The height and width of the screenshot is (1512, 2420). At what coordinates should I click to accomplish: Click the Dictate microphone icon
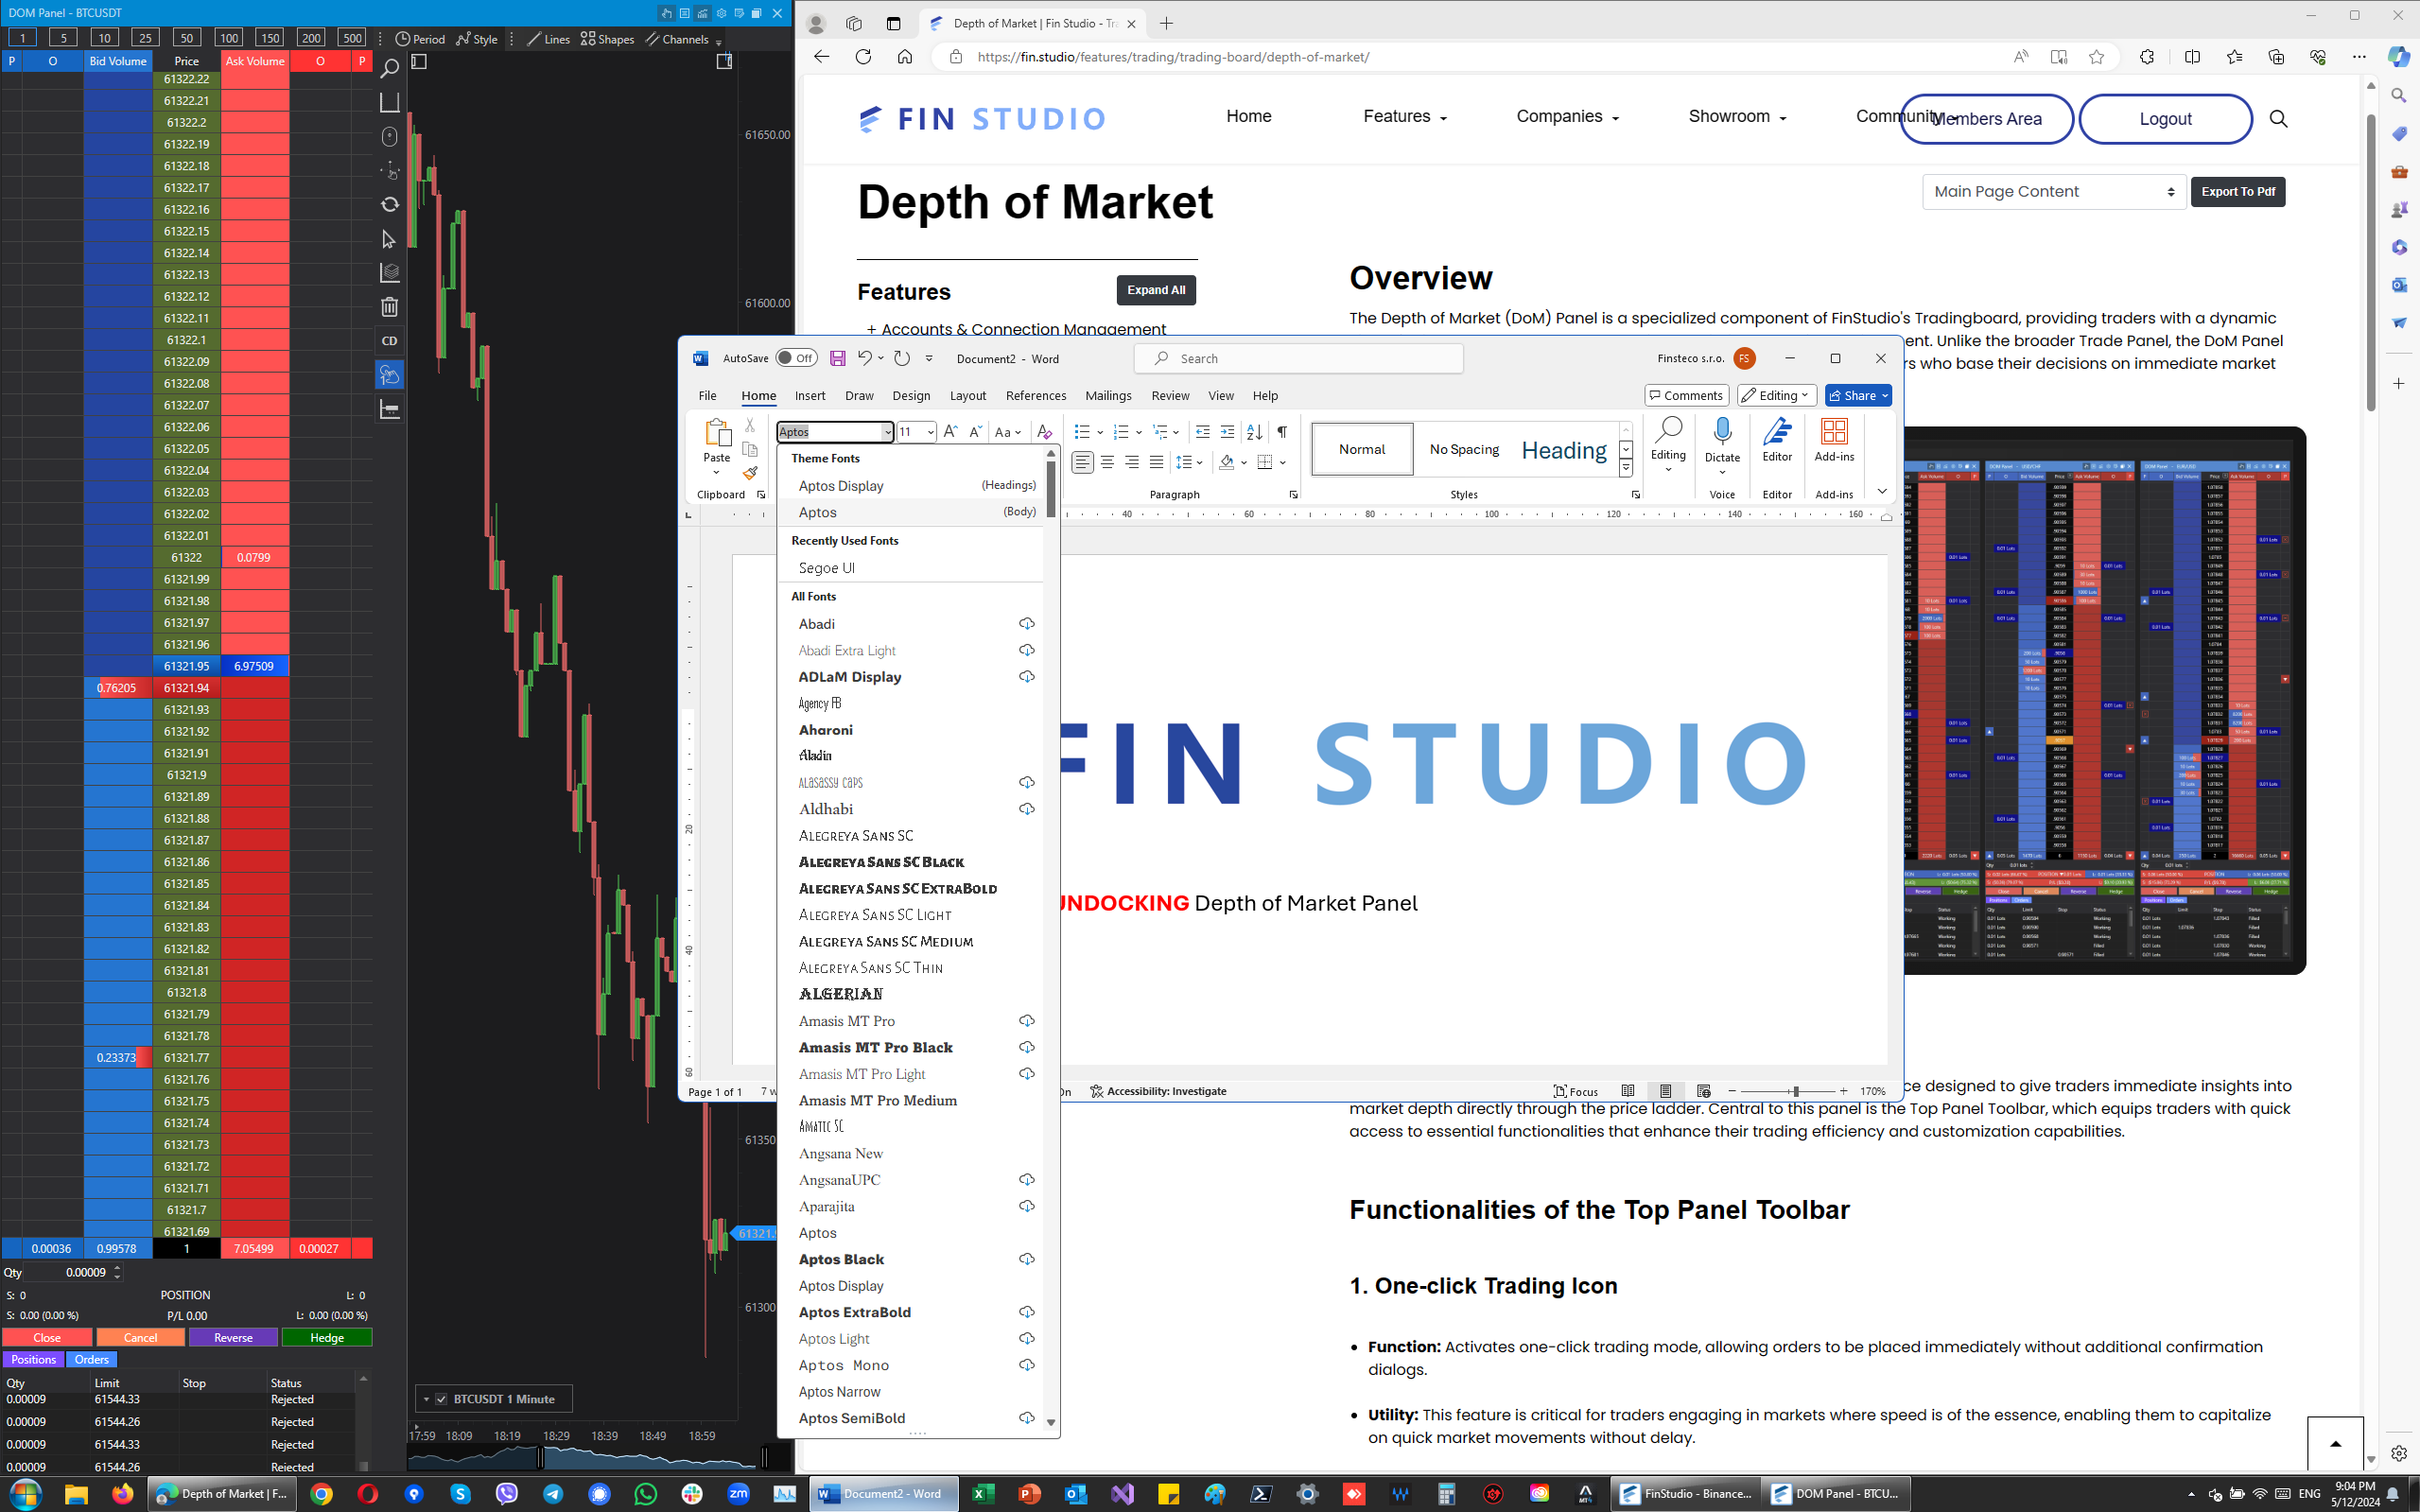pyautogui.click(x=1722, y=432)
